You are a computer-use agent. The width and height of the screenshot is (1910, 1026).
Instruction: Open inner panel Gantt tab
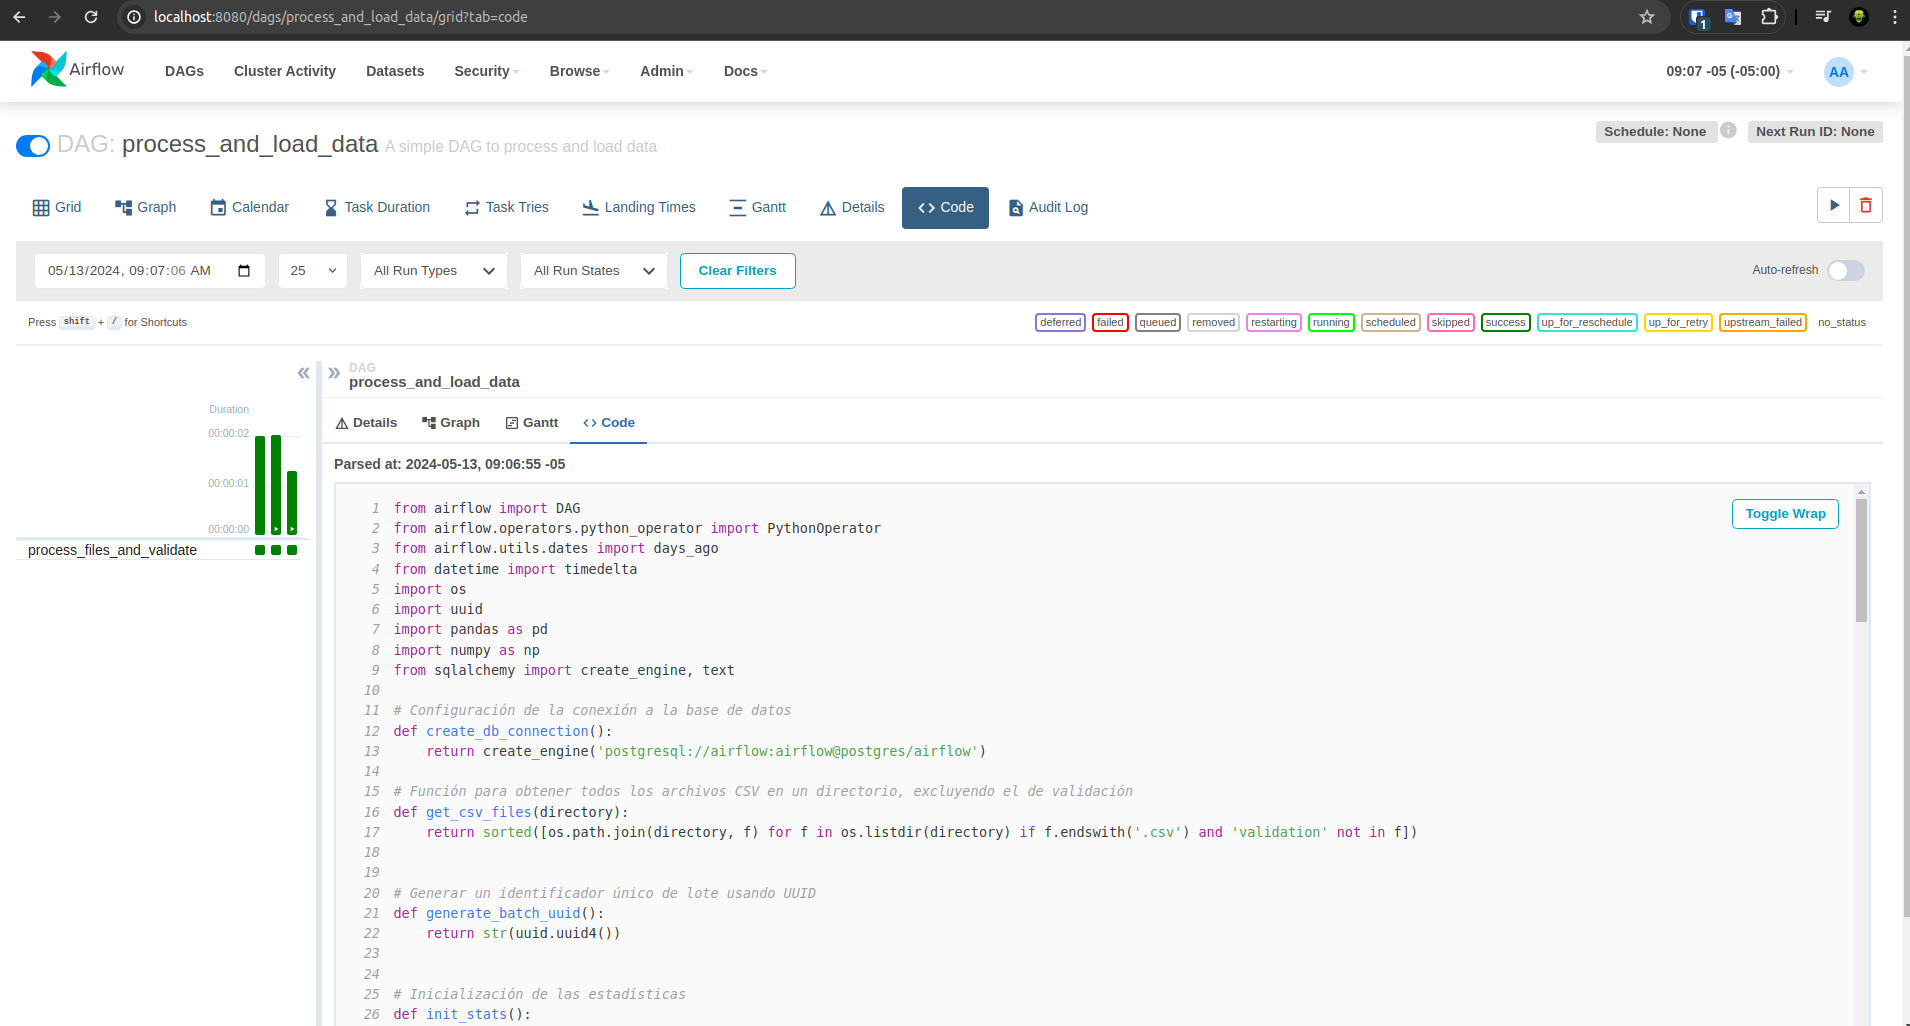click(532, 423)
